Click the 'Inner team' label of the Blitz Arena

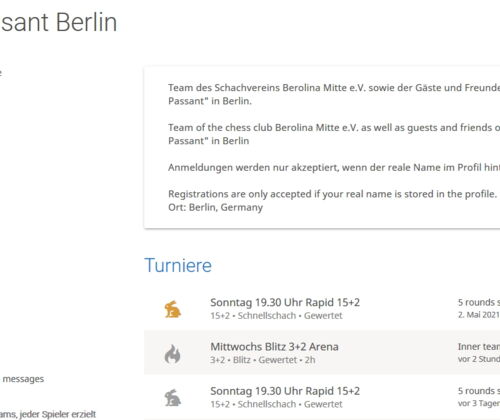pyautogui.click(x=479, y=347)
